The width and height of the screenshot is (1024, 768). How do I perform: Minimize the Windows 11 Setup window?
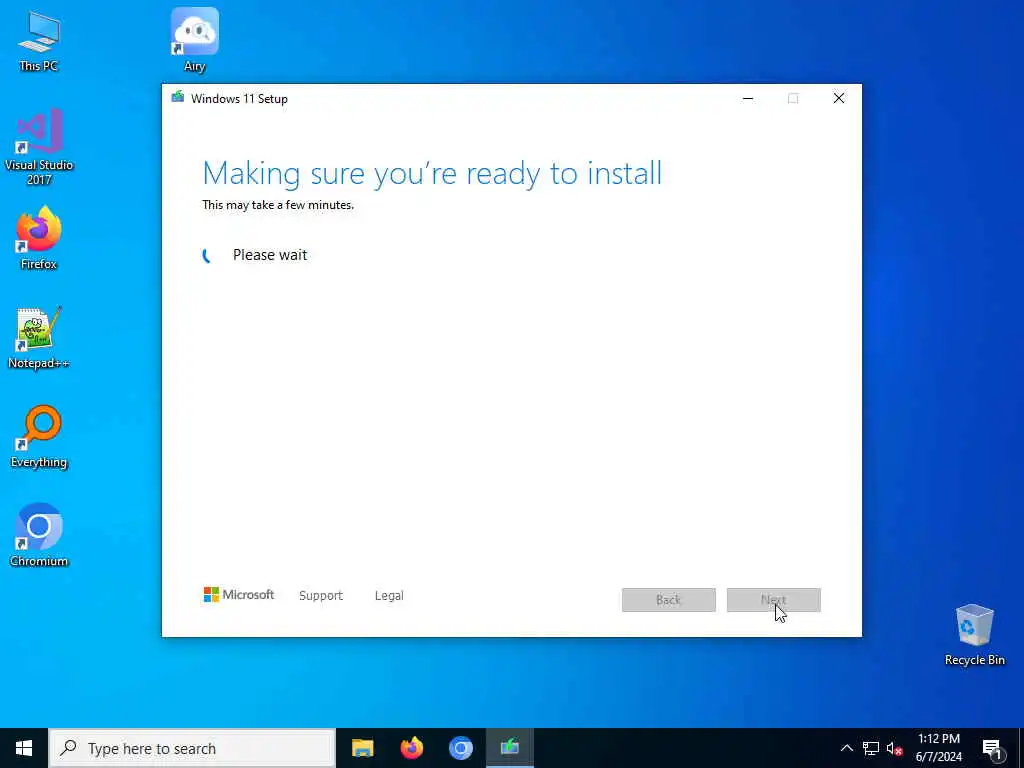tap(748, 99)
